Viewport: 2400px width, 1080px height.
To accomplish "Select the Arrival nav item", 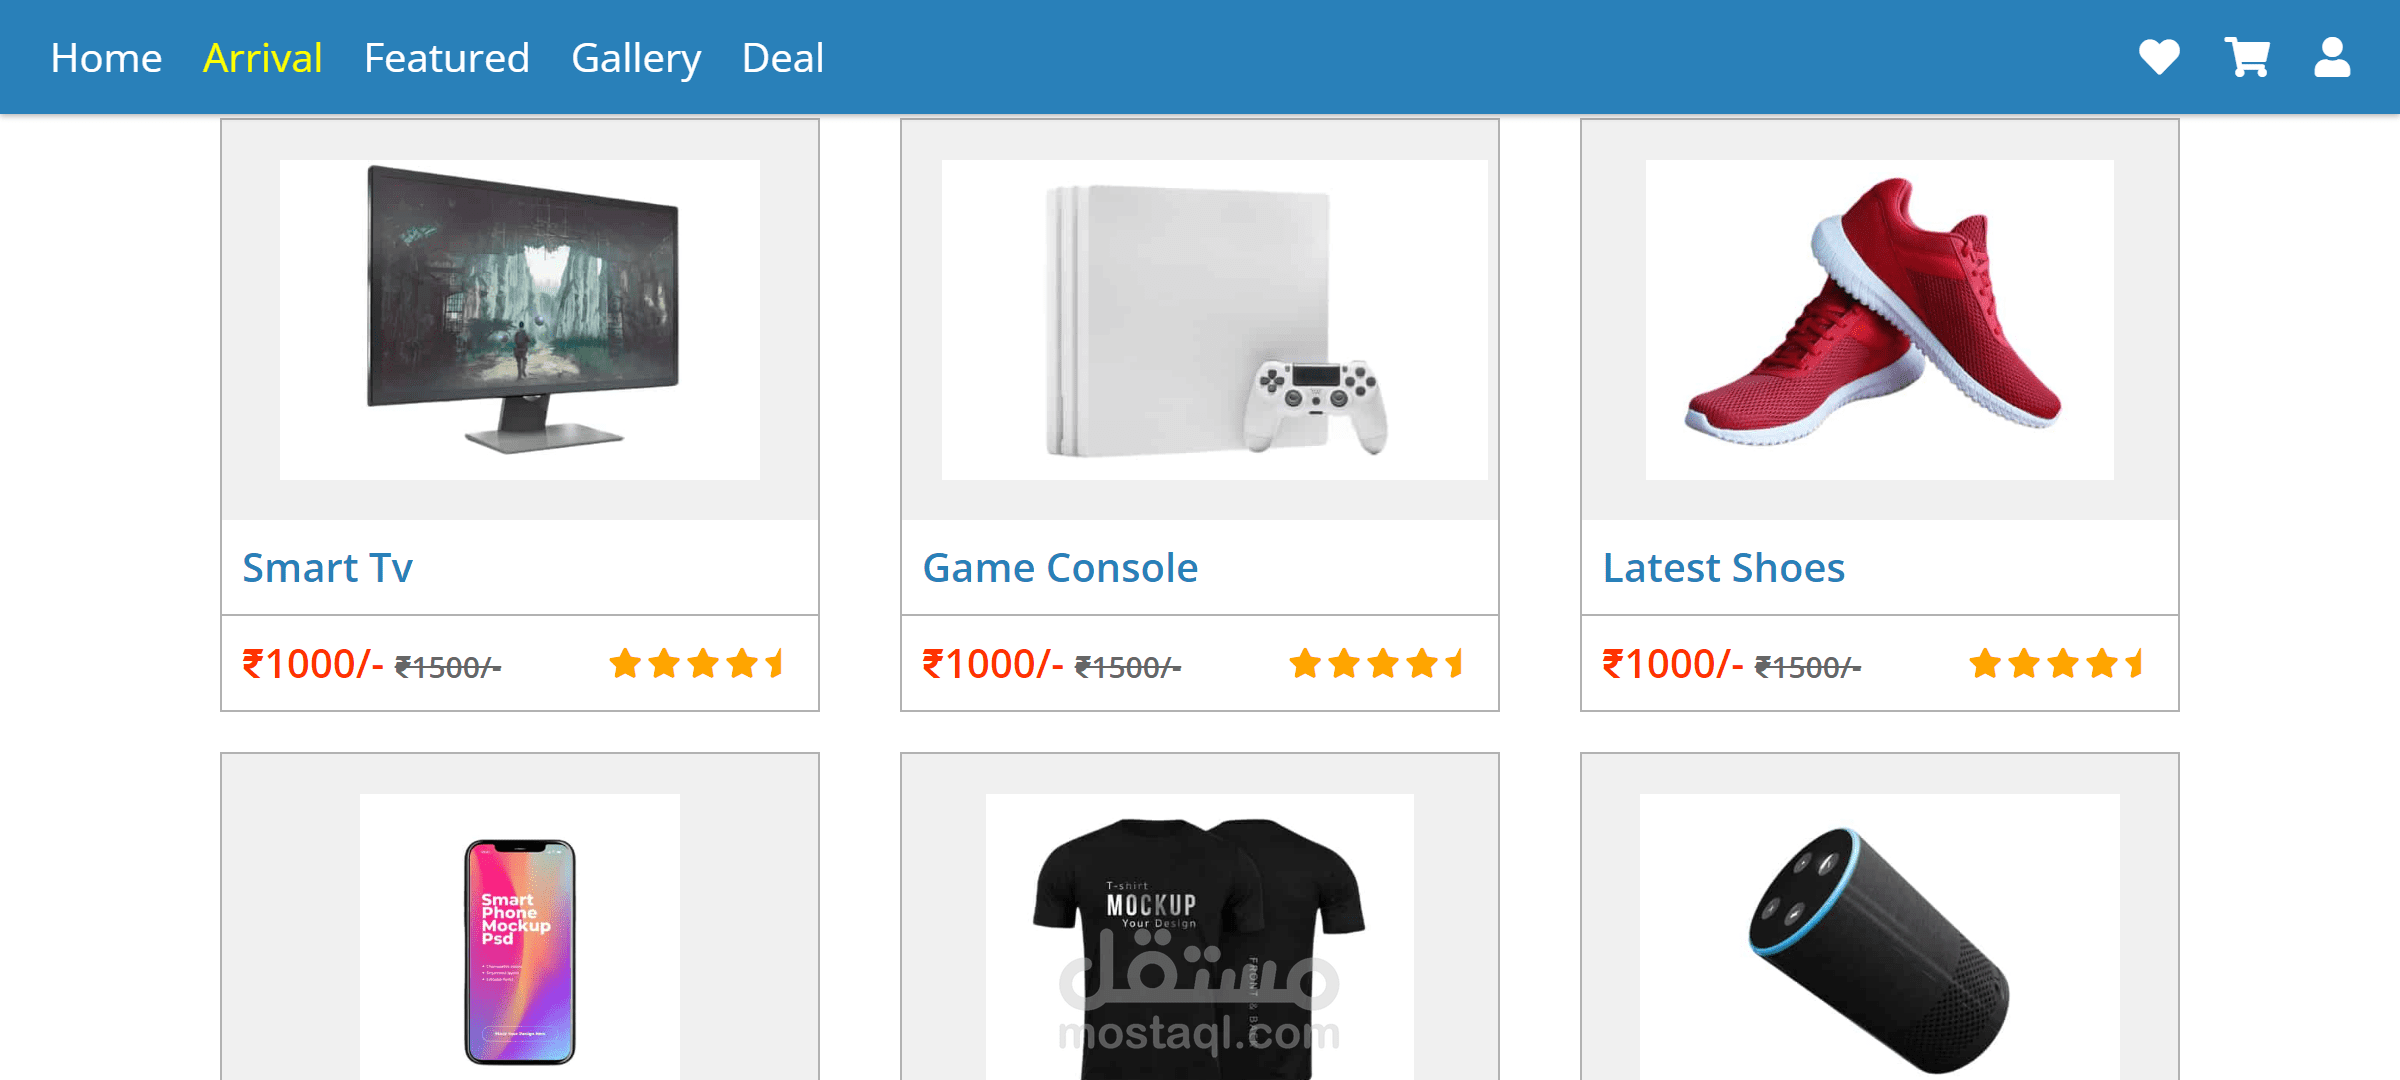I will point(262,58).
